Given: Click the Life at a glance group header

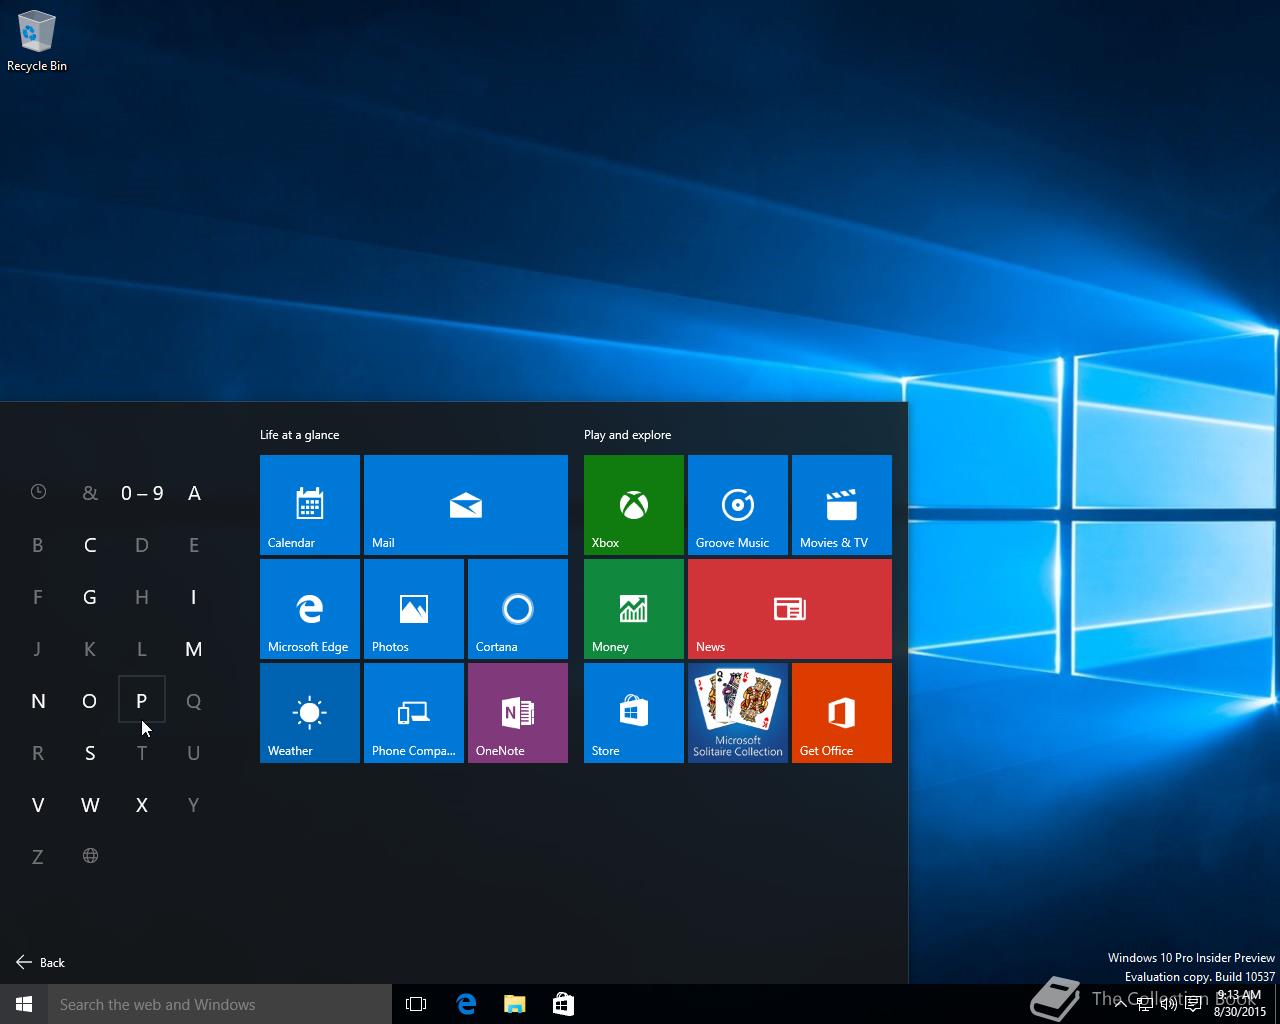Looking at the screenshot, I should pyautogui.click(x=300, y=435).
